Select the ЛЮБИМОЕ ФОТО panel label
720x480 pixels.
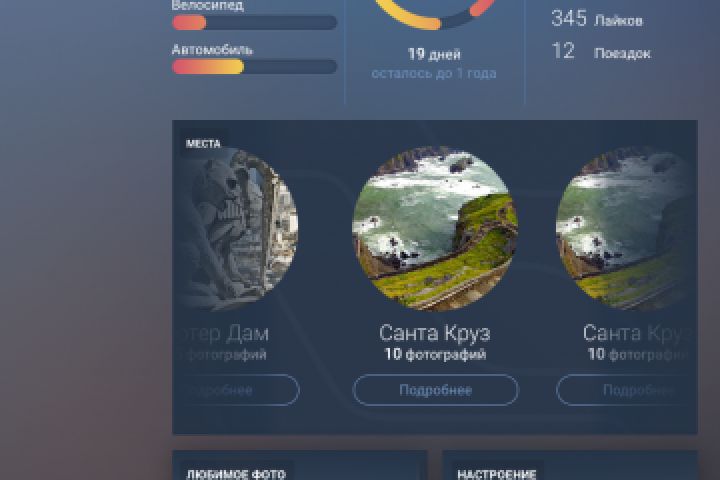(236, 474)
